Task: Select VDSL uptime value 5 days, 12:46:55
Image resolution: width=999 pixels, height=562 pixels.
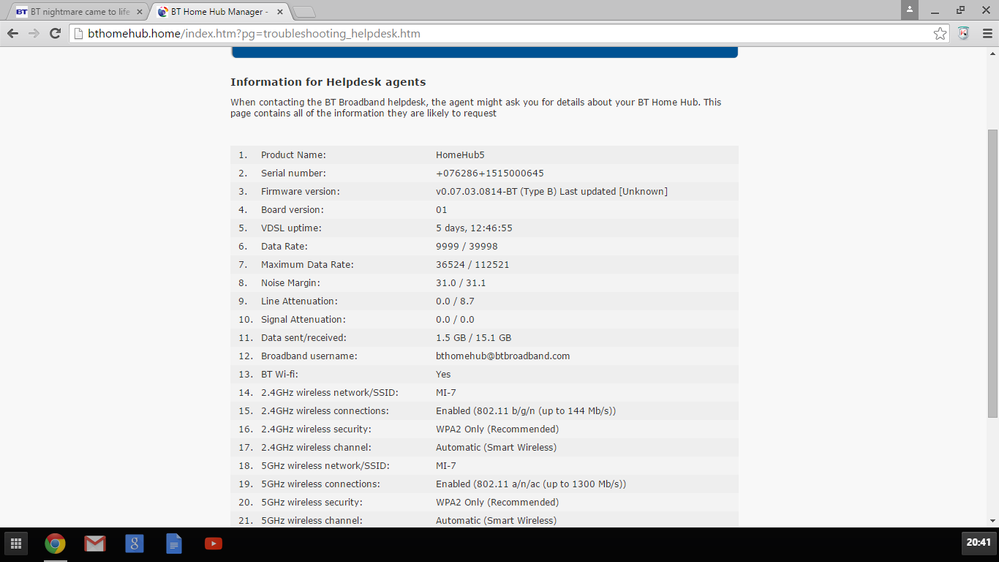Action: (x=474, y=228)
